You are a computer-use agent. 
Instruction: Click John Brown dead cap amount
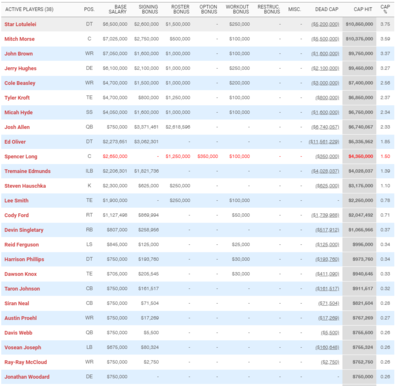click(x=325, y=54)
